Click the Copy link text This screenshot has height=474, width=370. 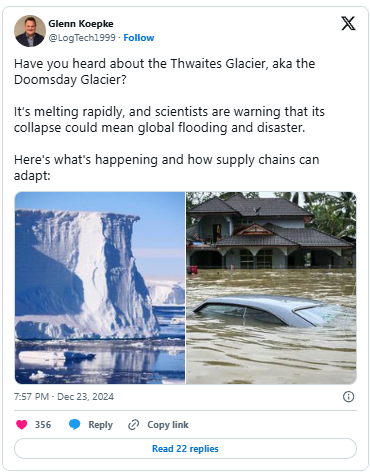[x=168, y=425]
